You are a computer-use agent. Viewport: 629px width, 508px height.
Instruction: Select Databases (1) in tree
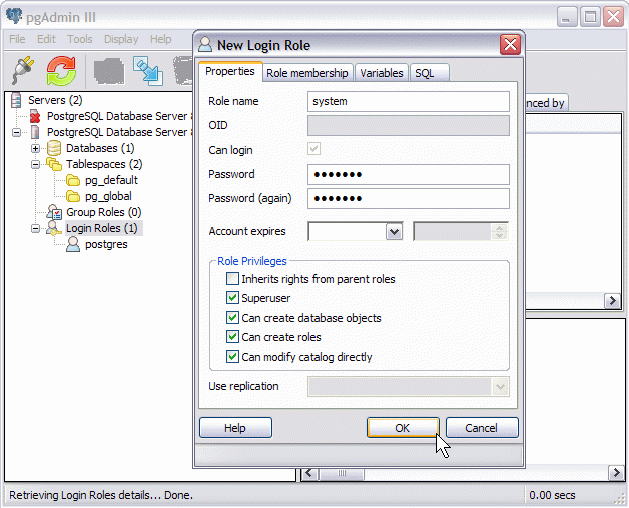100,148
